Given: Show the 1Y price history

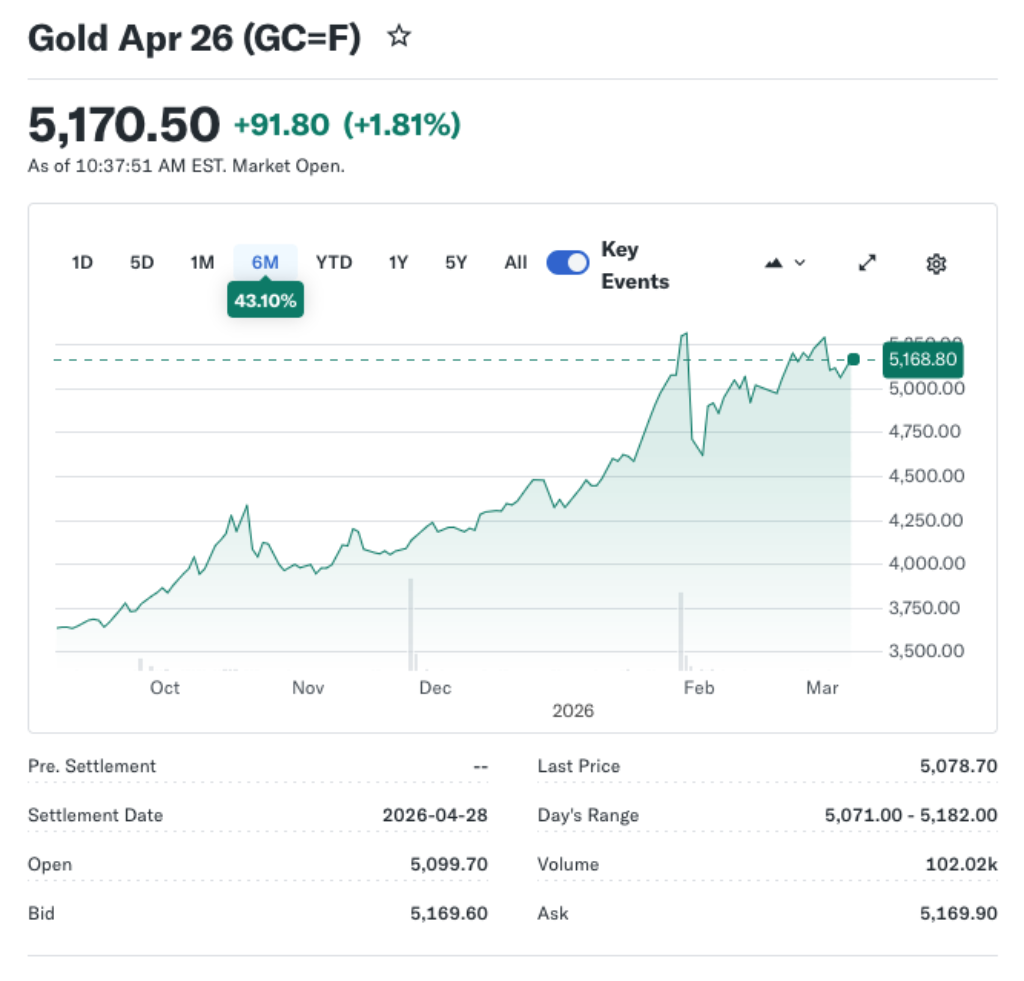Looking at the screenshot, I should (x=398, y=263).
